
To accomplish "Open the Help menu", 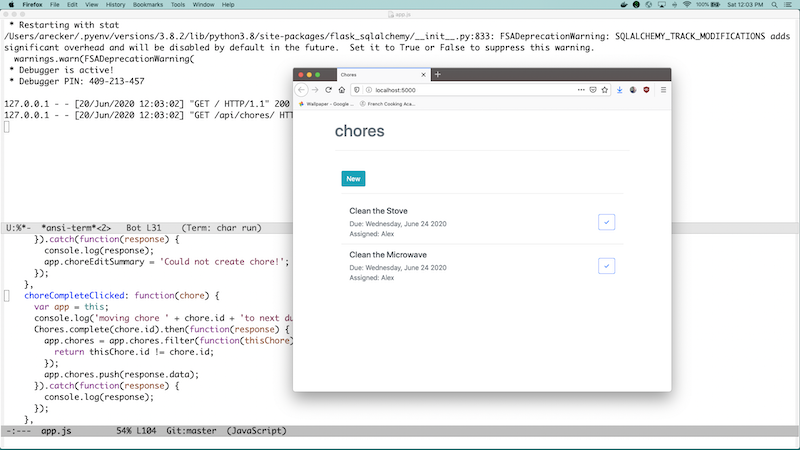I will (228, 5).
